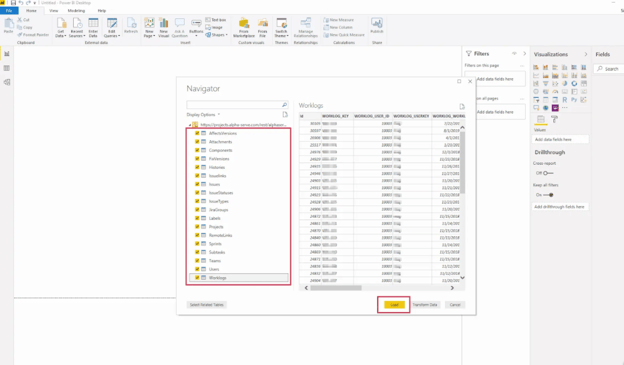This screenshot has height=365, width=624.
Task: Uncheck the AffectsVersions table
Action: tap(197, 133)
